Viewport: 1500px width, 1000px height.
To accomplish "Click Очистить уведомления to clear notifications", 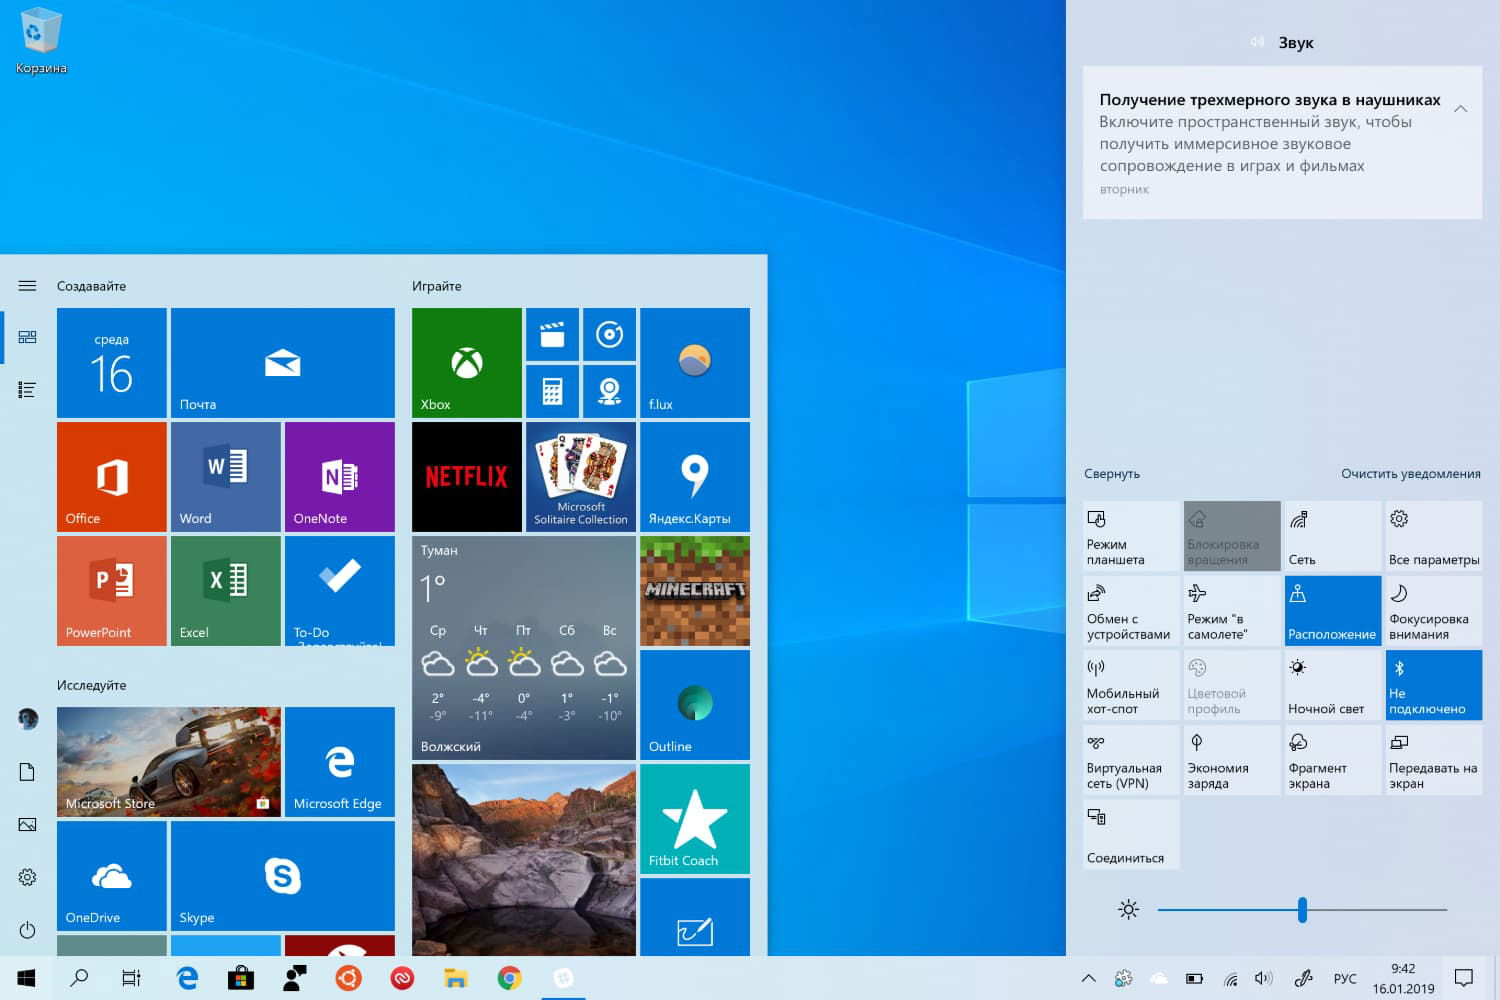I will (1411, 473).
